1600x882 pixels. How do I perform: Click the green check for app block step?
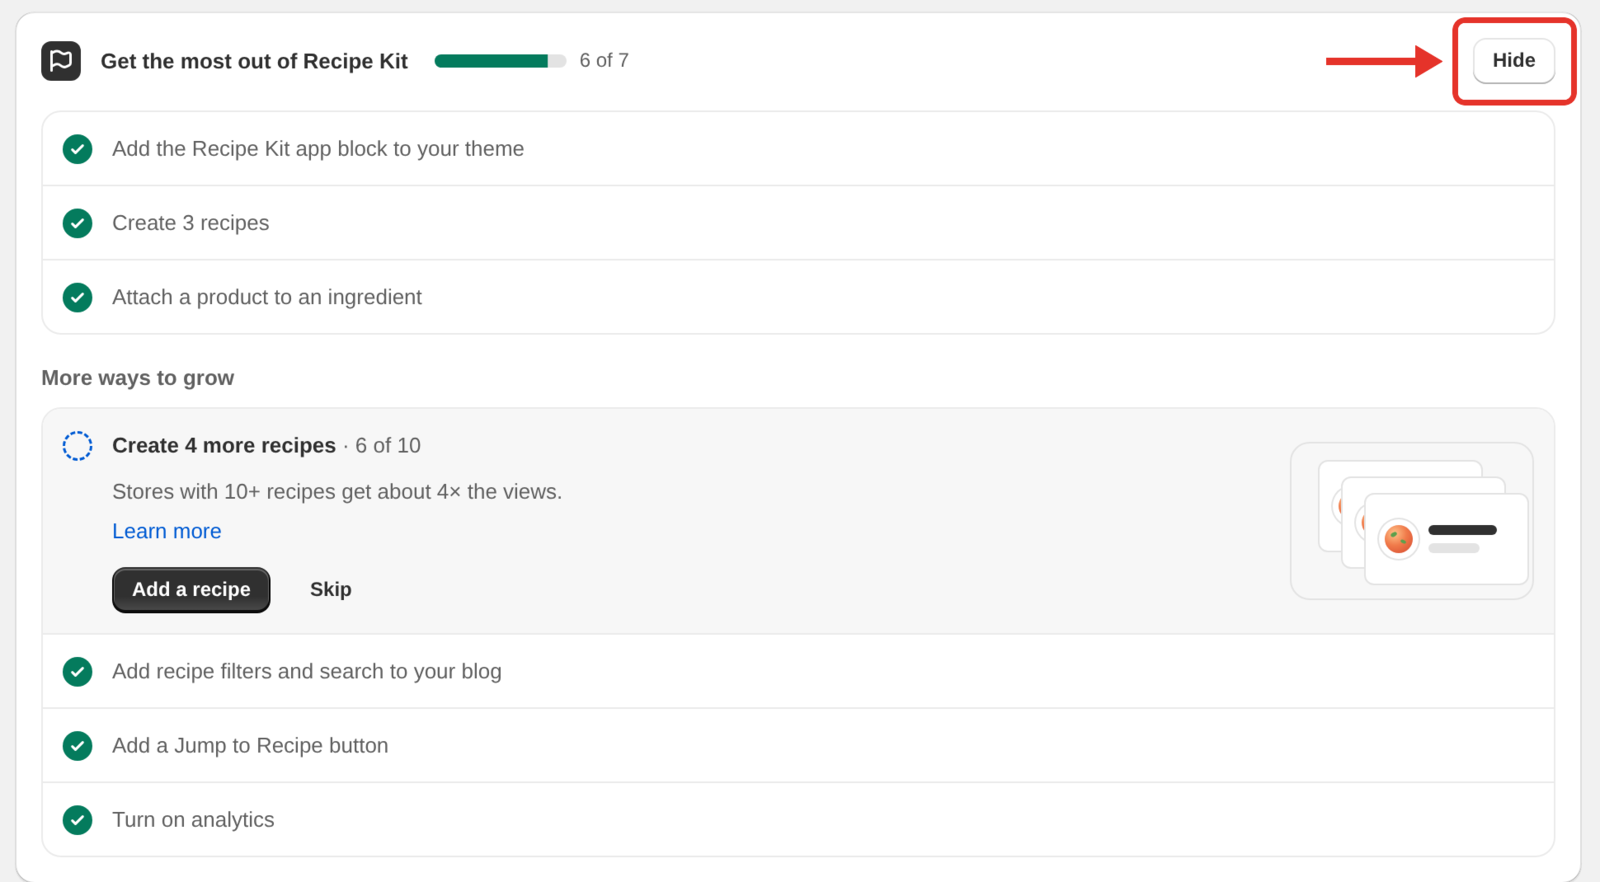(x=77, y=149)
